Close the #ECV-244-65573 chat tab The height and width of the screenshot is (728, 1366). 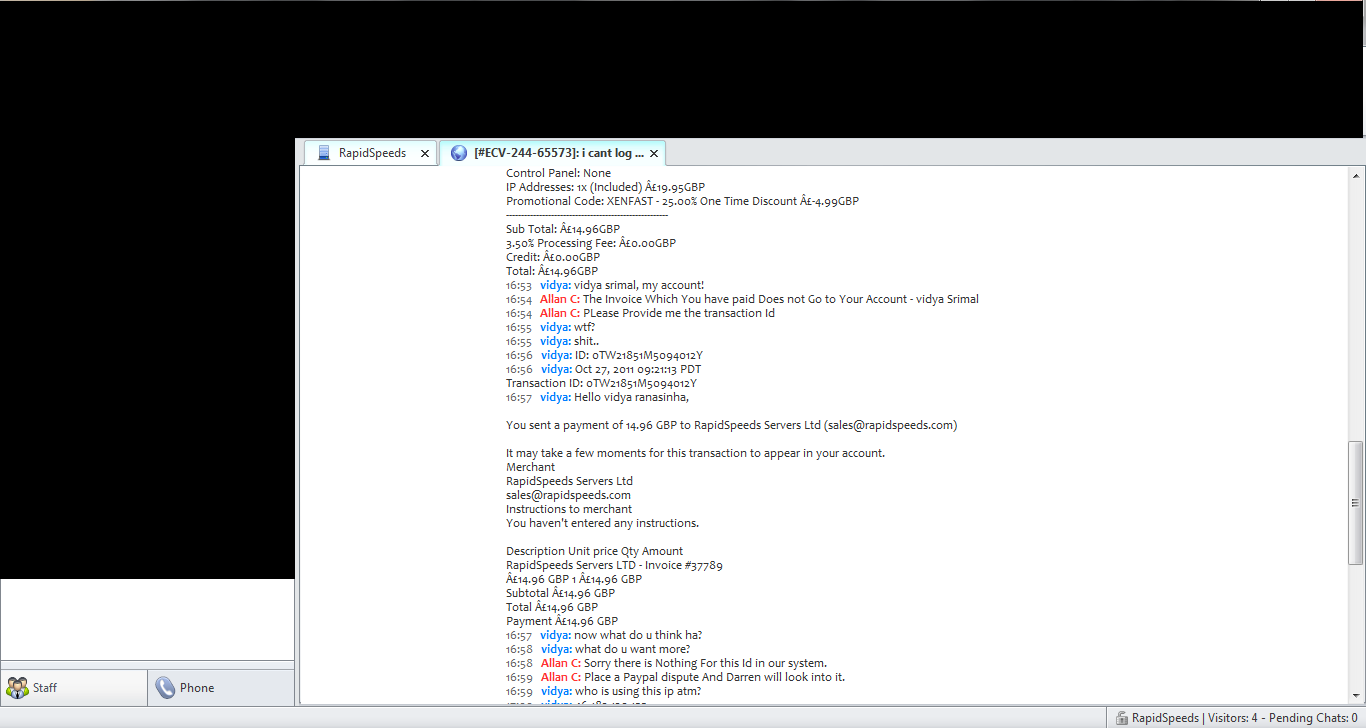click(654, 154)
